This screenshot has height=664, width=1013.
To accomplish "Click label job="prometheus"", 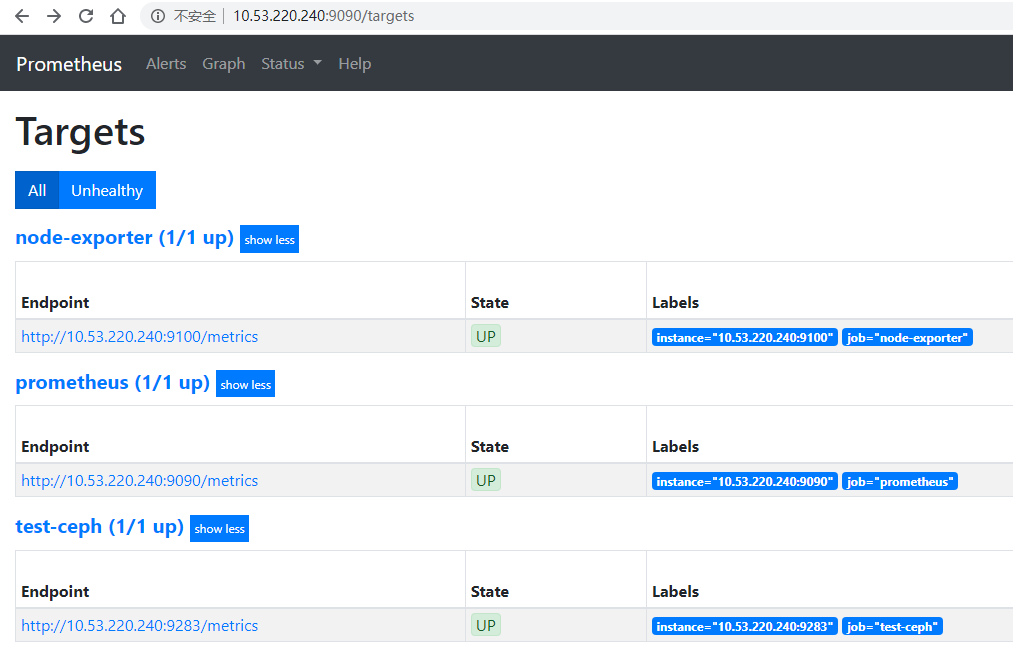I will tap(900, 481).
